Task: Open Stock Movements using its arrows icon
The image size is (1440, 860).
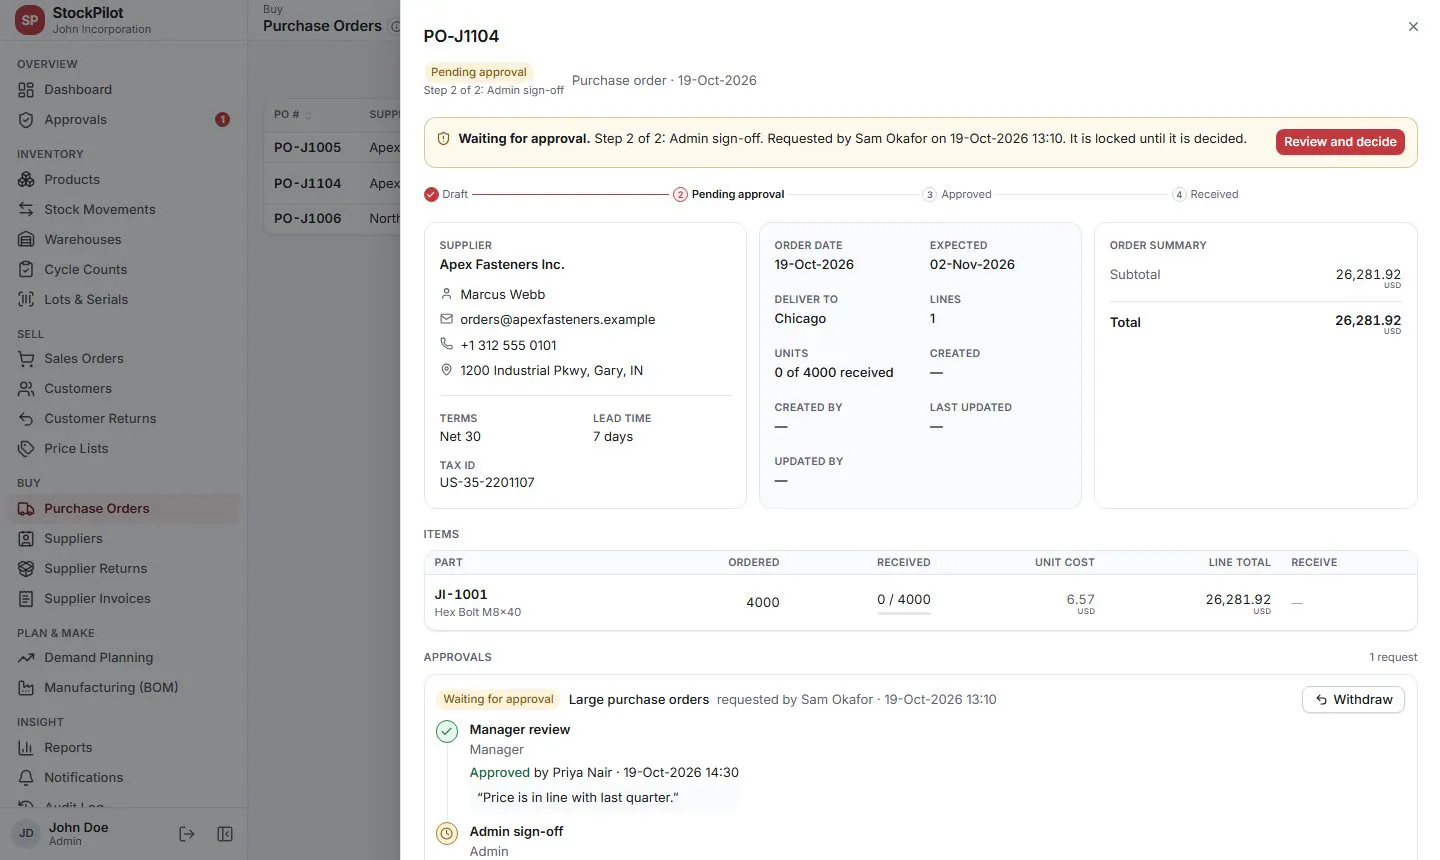Action: coord(26,210)
